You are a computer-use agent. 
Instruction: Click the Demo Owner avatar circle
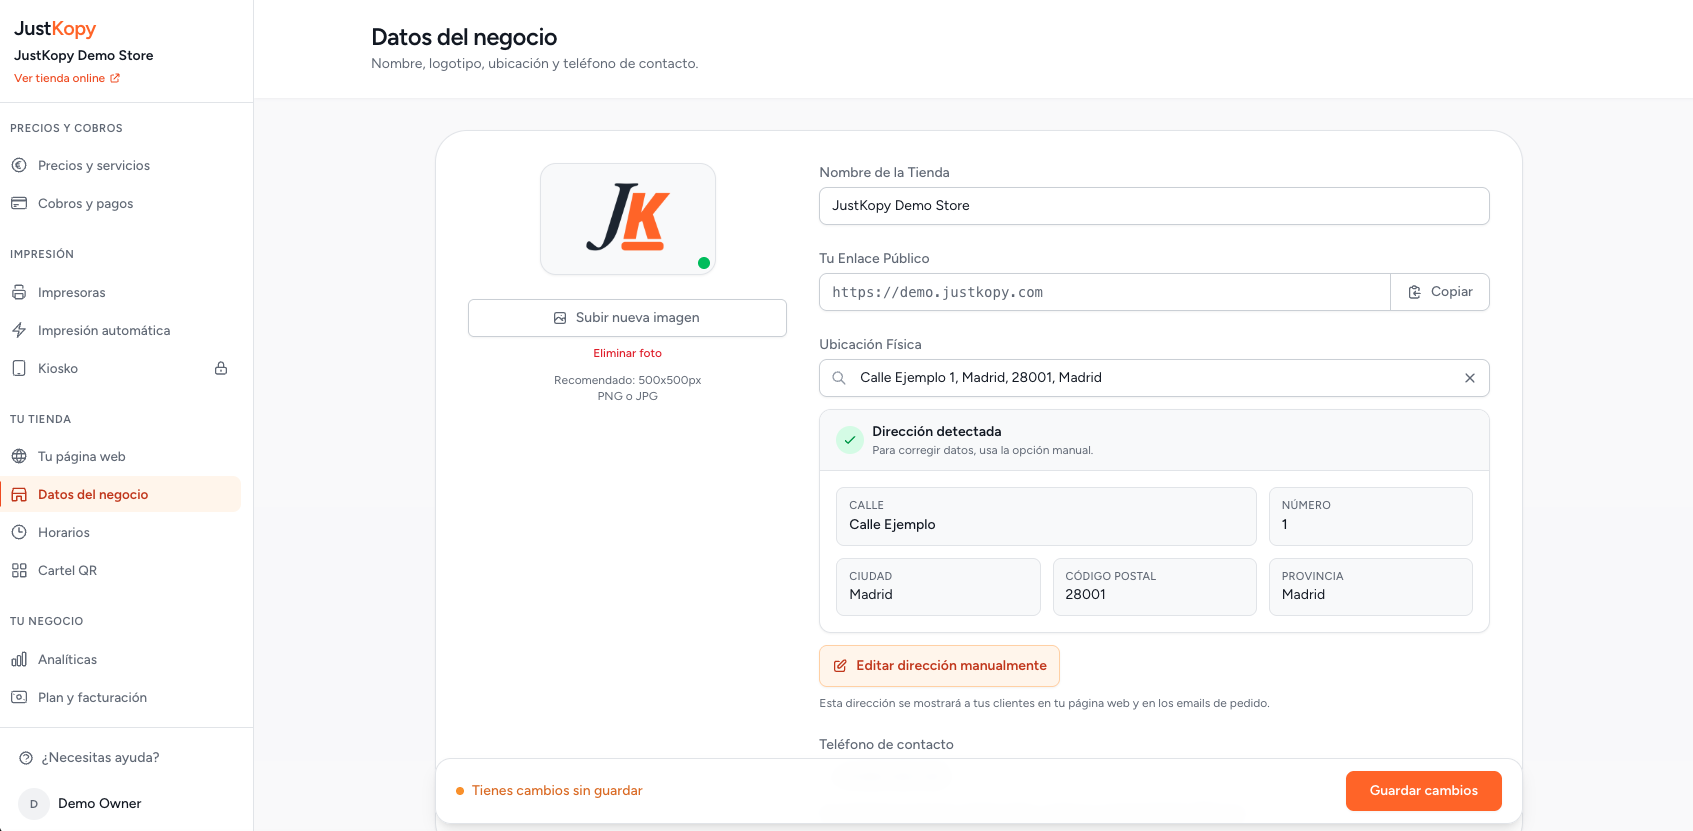(x=34, y=804)
